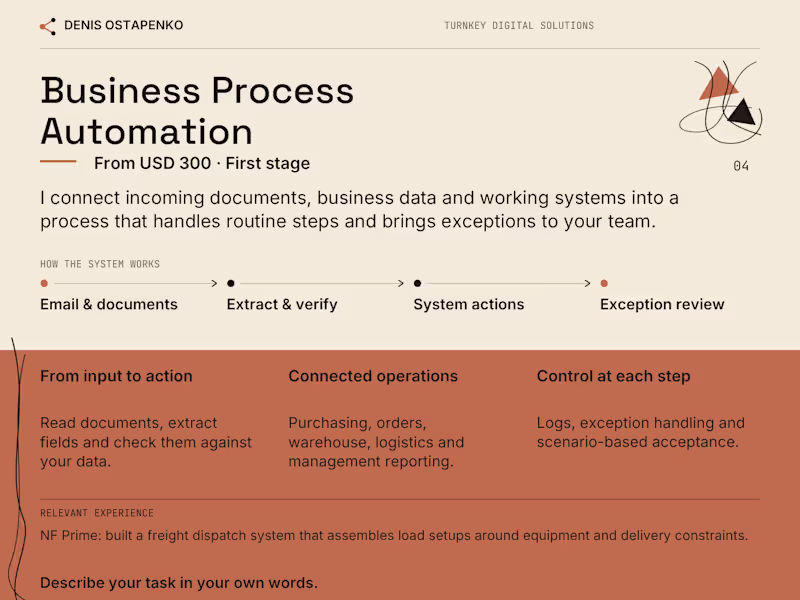Click the abstract triangles scribble illustration

tap(721, 103)
